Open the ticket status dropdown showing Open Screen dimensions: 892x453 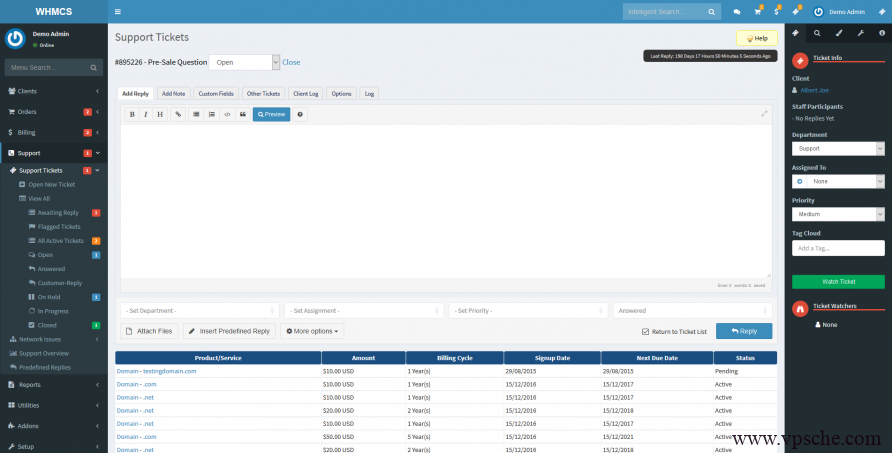243,62
